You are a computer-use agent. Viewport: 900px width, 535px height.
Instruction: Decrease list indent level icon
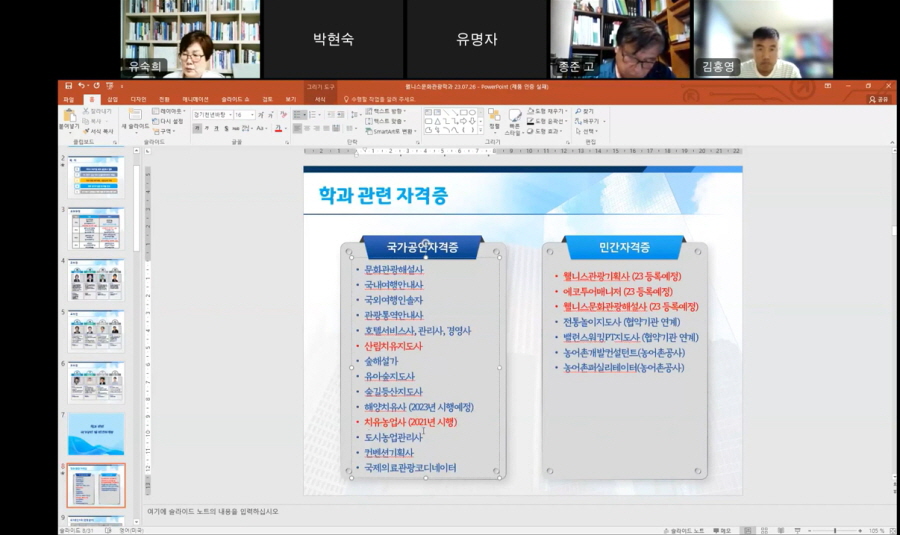point(331,115)
